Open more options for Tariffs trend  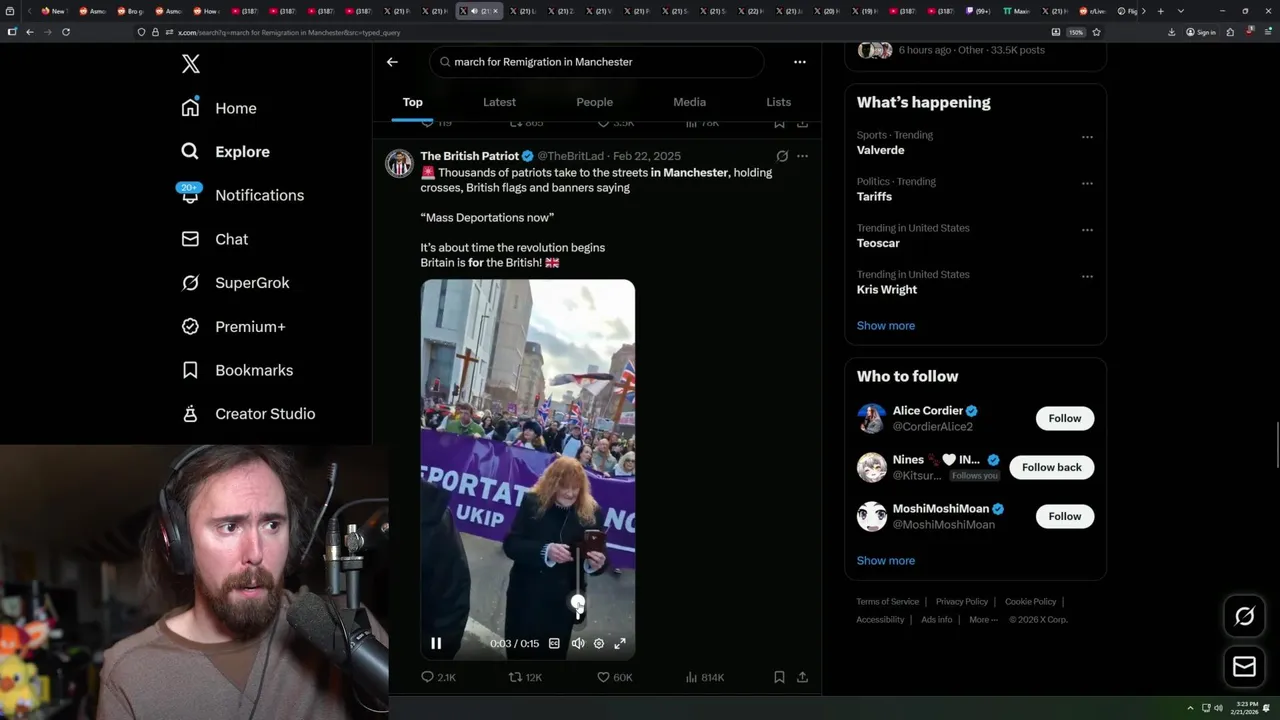(x=1087, y=184)
